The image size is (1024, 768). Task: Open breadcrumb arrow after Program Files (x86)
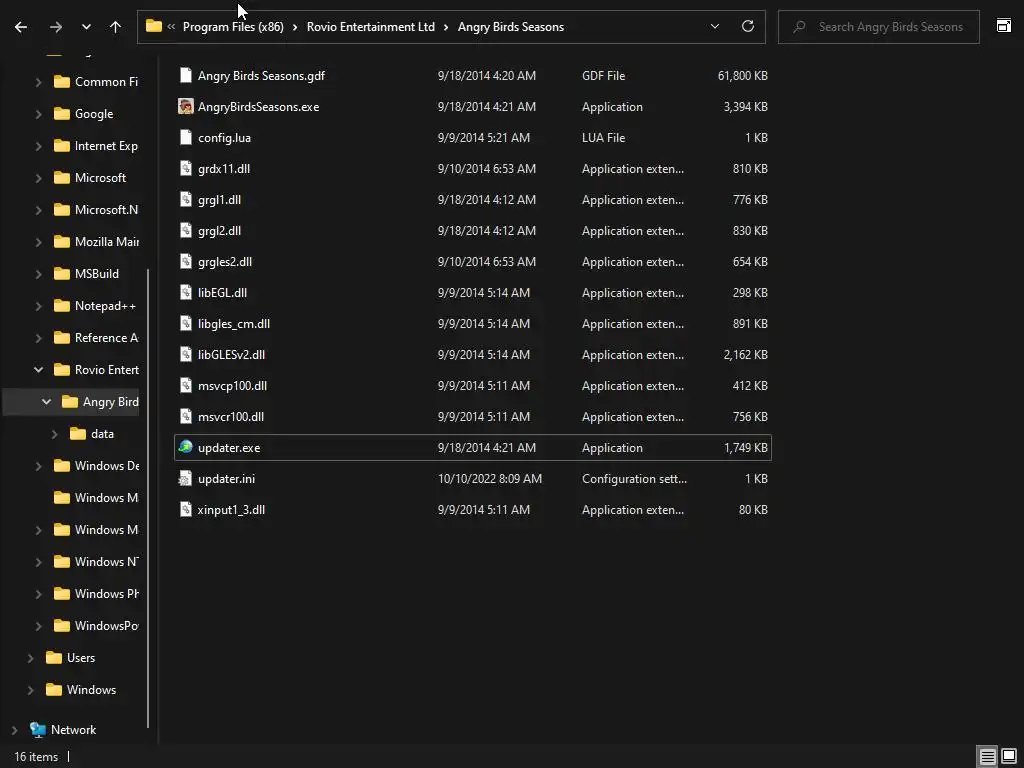(295, 27)
